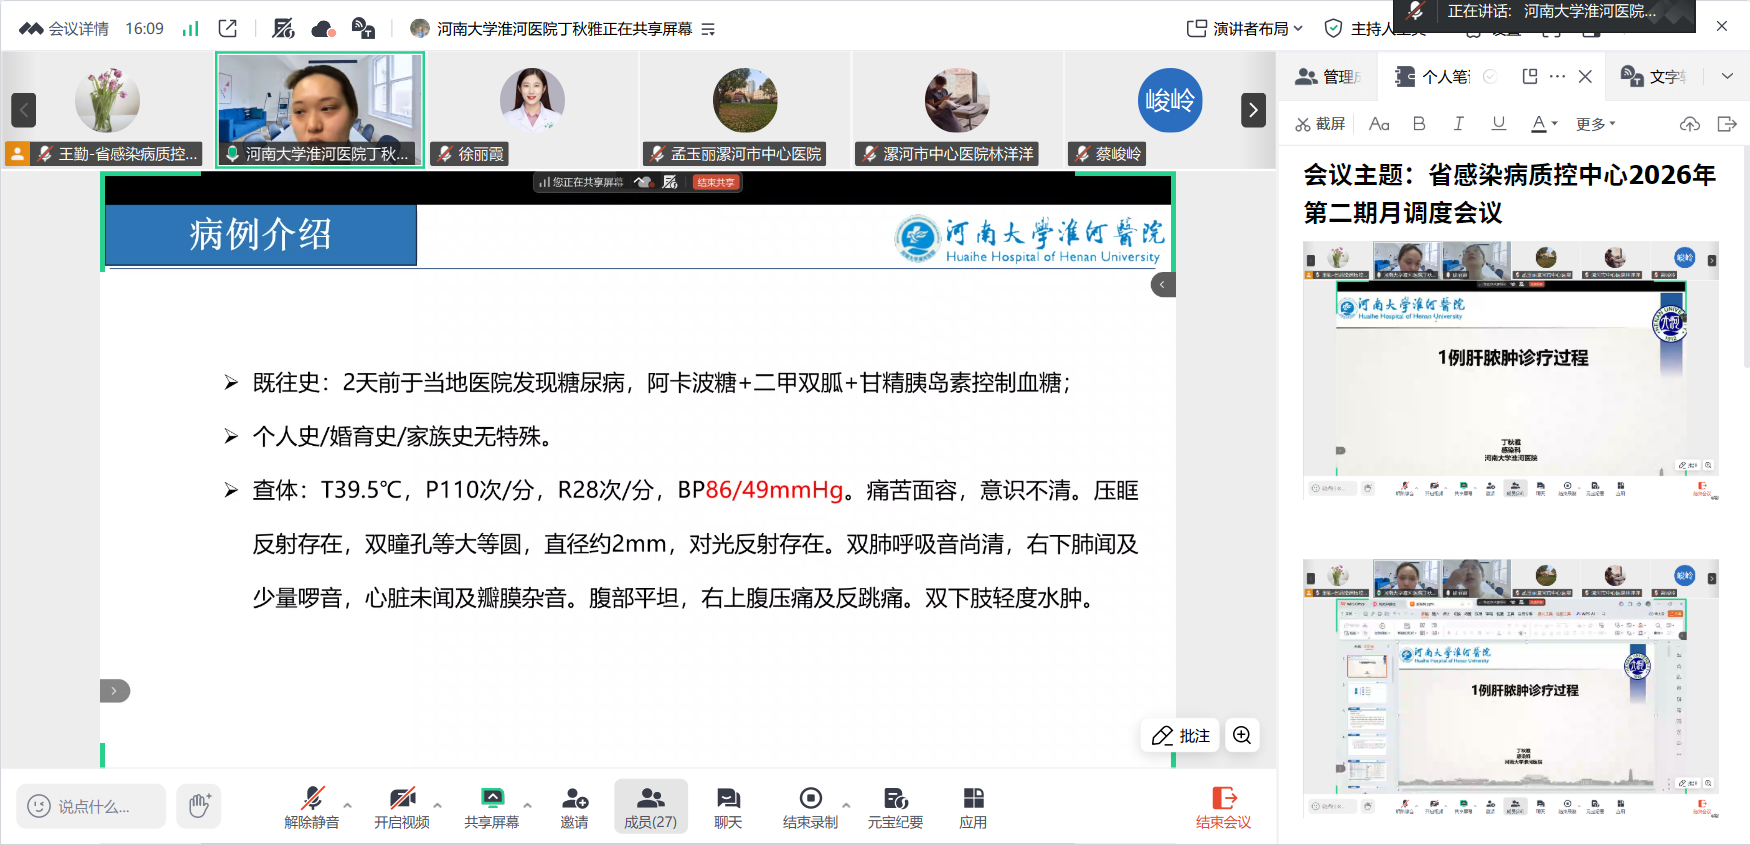Toggle underline formatting in notes
The height and width of the screenshot is (845, 1750).
pyautogui.click(x=1498, y=124)
